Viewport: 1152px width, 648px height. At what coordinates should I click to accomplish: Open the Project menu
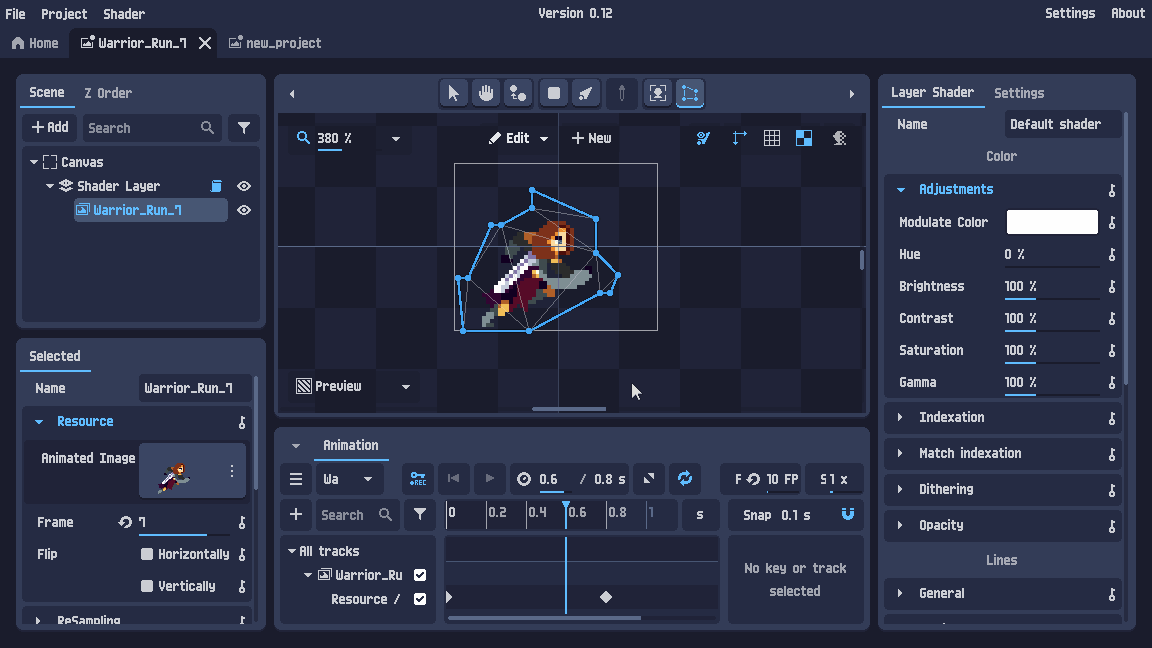(x=64, y=13)
